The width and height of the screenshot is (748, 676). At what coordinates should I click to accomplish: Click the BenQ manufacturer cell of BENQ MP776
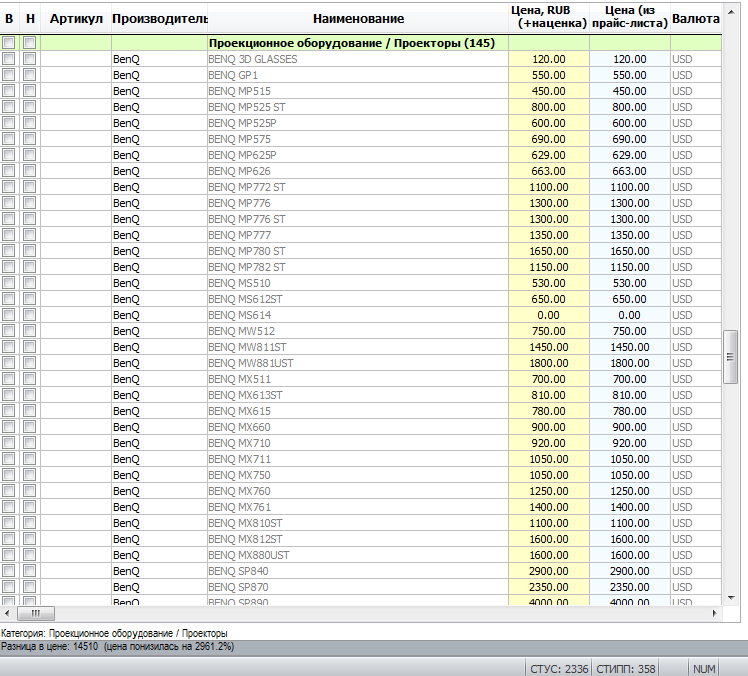159,203
